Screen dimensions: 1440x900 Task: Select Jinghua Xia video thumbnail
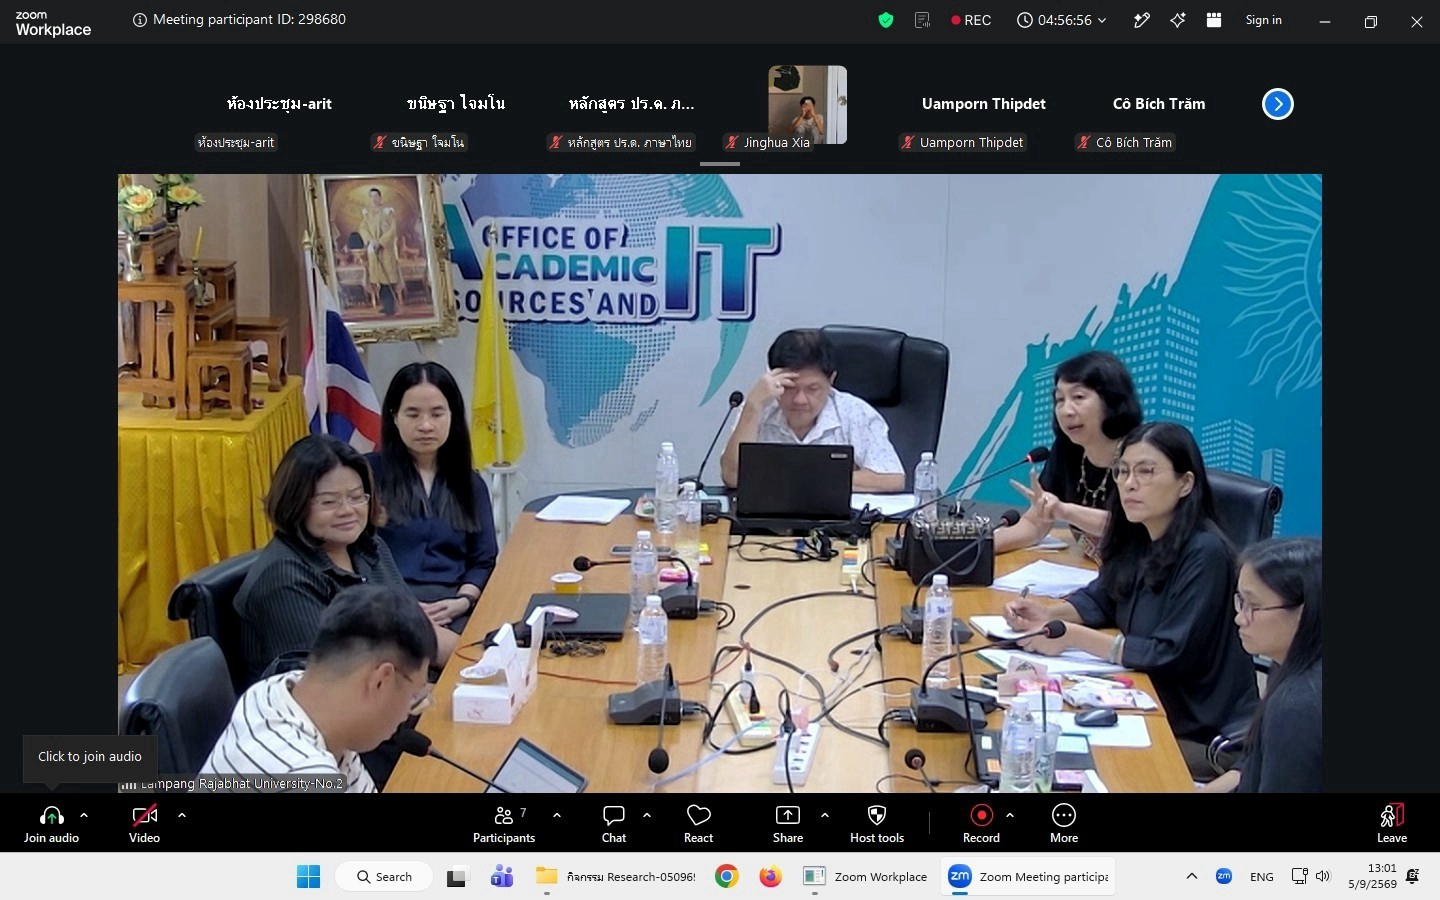coord(808,105)
